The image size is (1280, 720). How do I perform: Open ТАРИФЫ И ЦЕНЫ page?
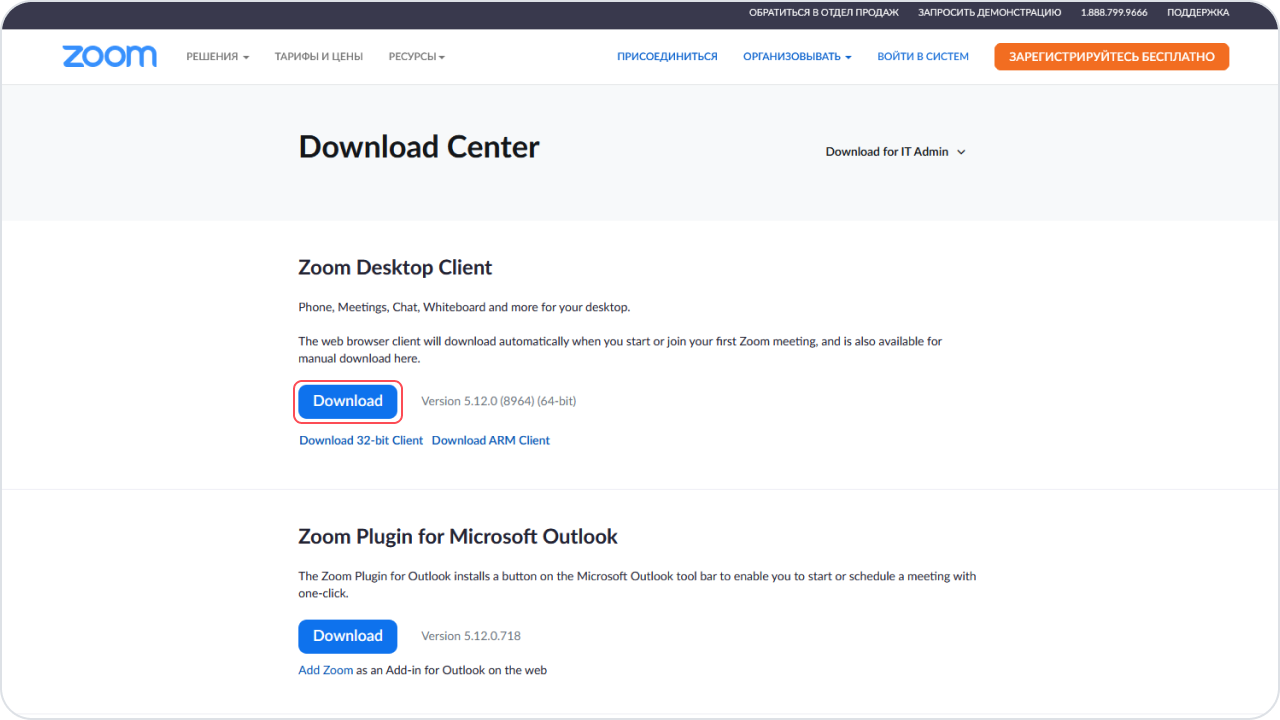[319, 57]
